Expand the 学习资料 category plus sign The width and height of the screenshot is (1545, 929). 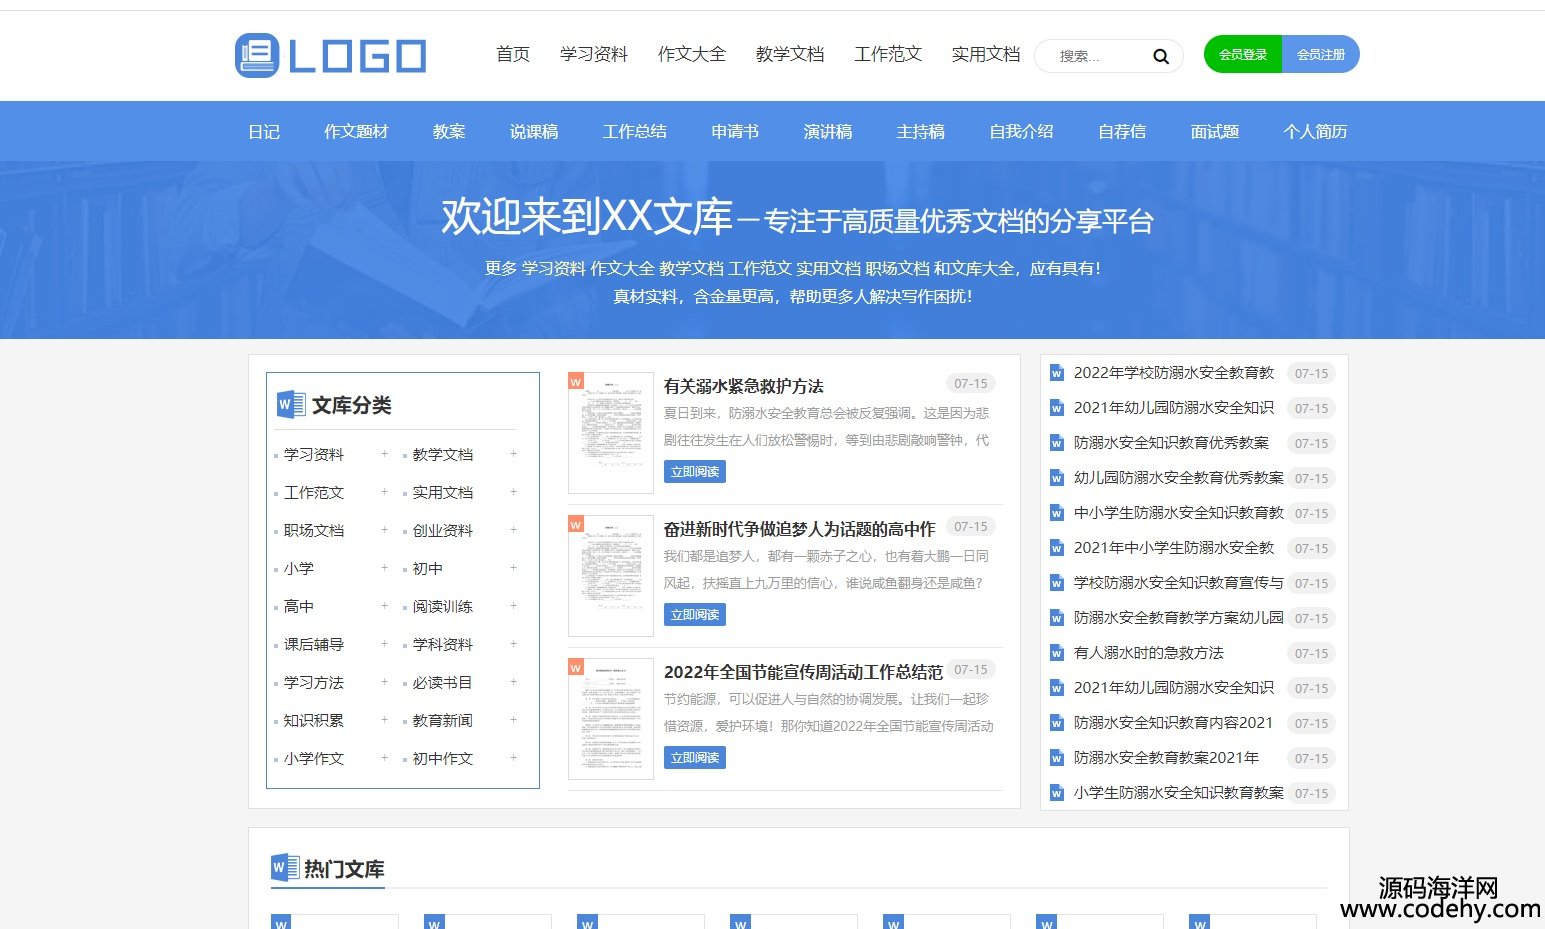coord(384,454)
